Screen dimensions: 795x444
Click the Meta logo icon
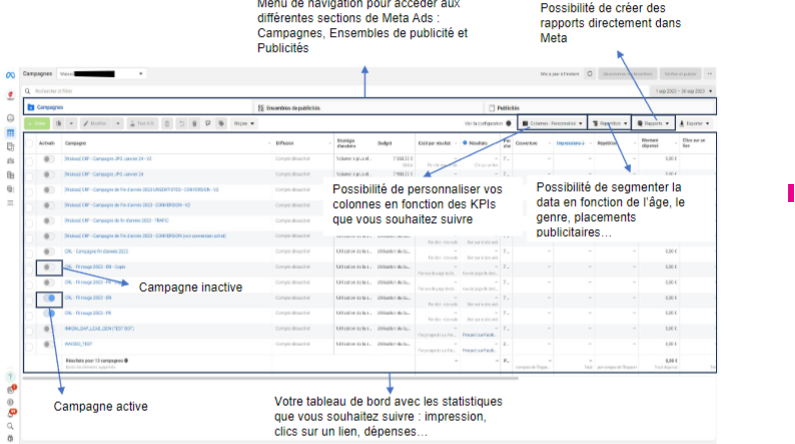click(x=10, y=75)
